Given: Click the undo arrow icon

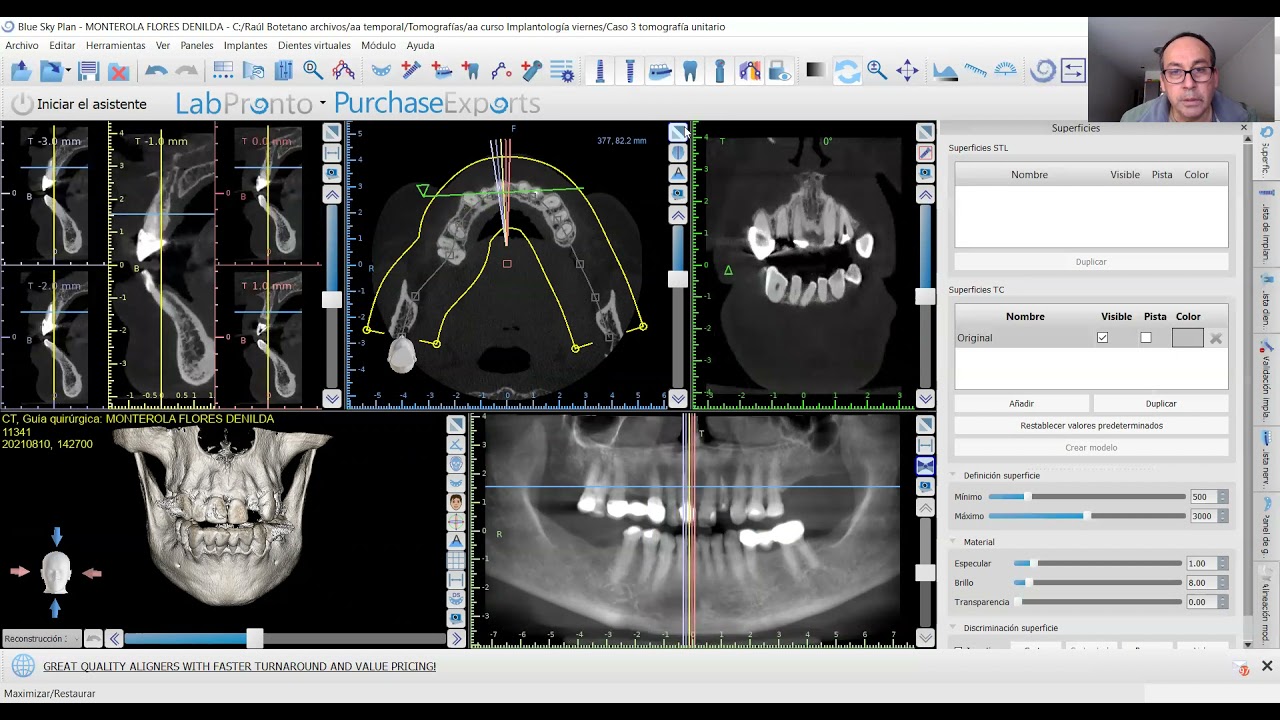Looking at the screenshot, I should pos(156,71).
